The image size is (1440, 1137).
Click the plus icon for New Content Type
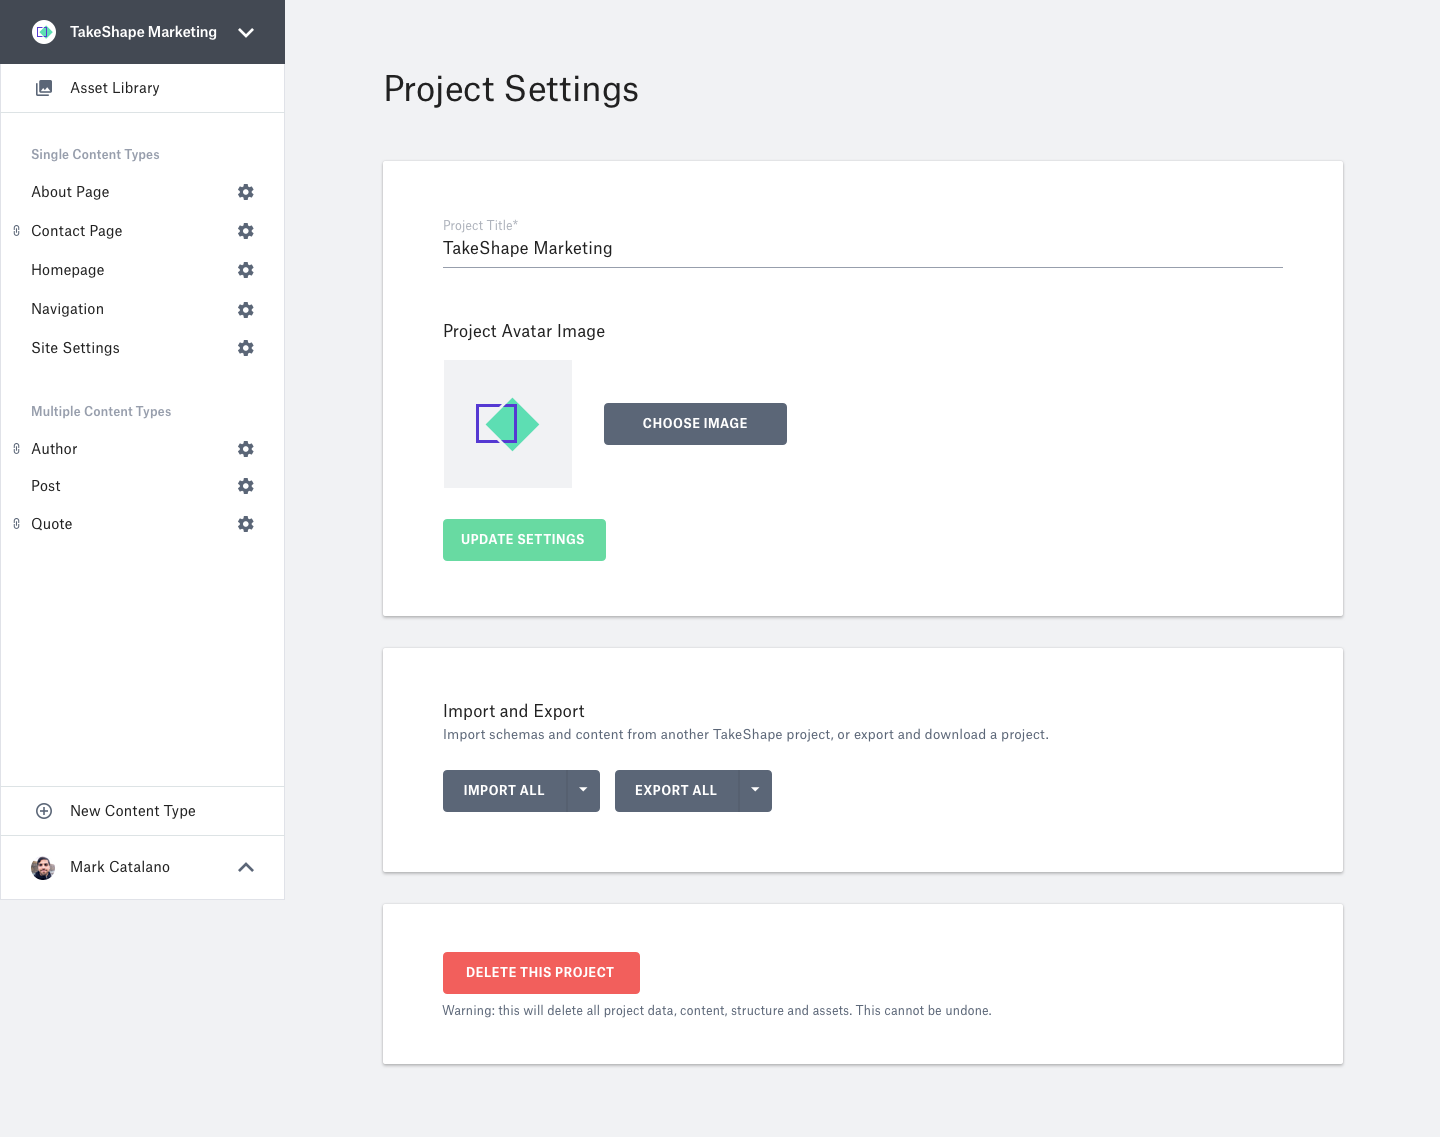tap(44, 811)
